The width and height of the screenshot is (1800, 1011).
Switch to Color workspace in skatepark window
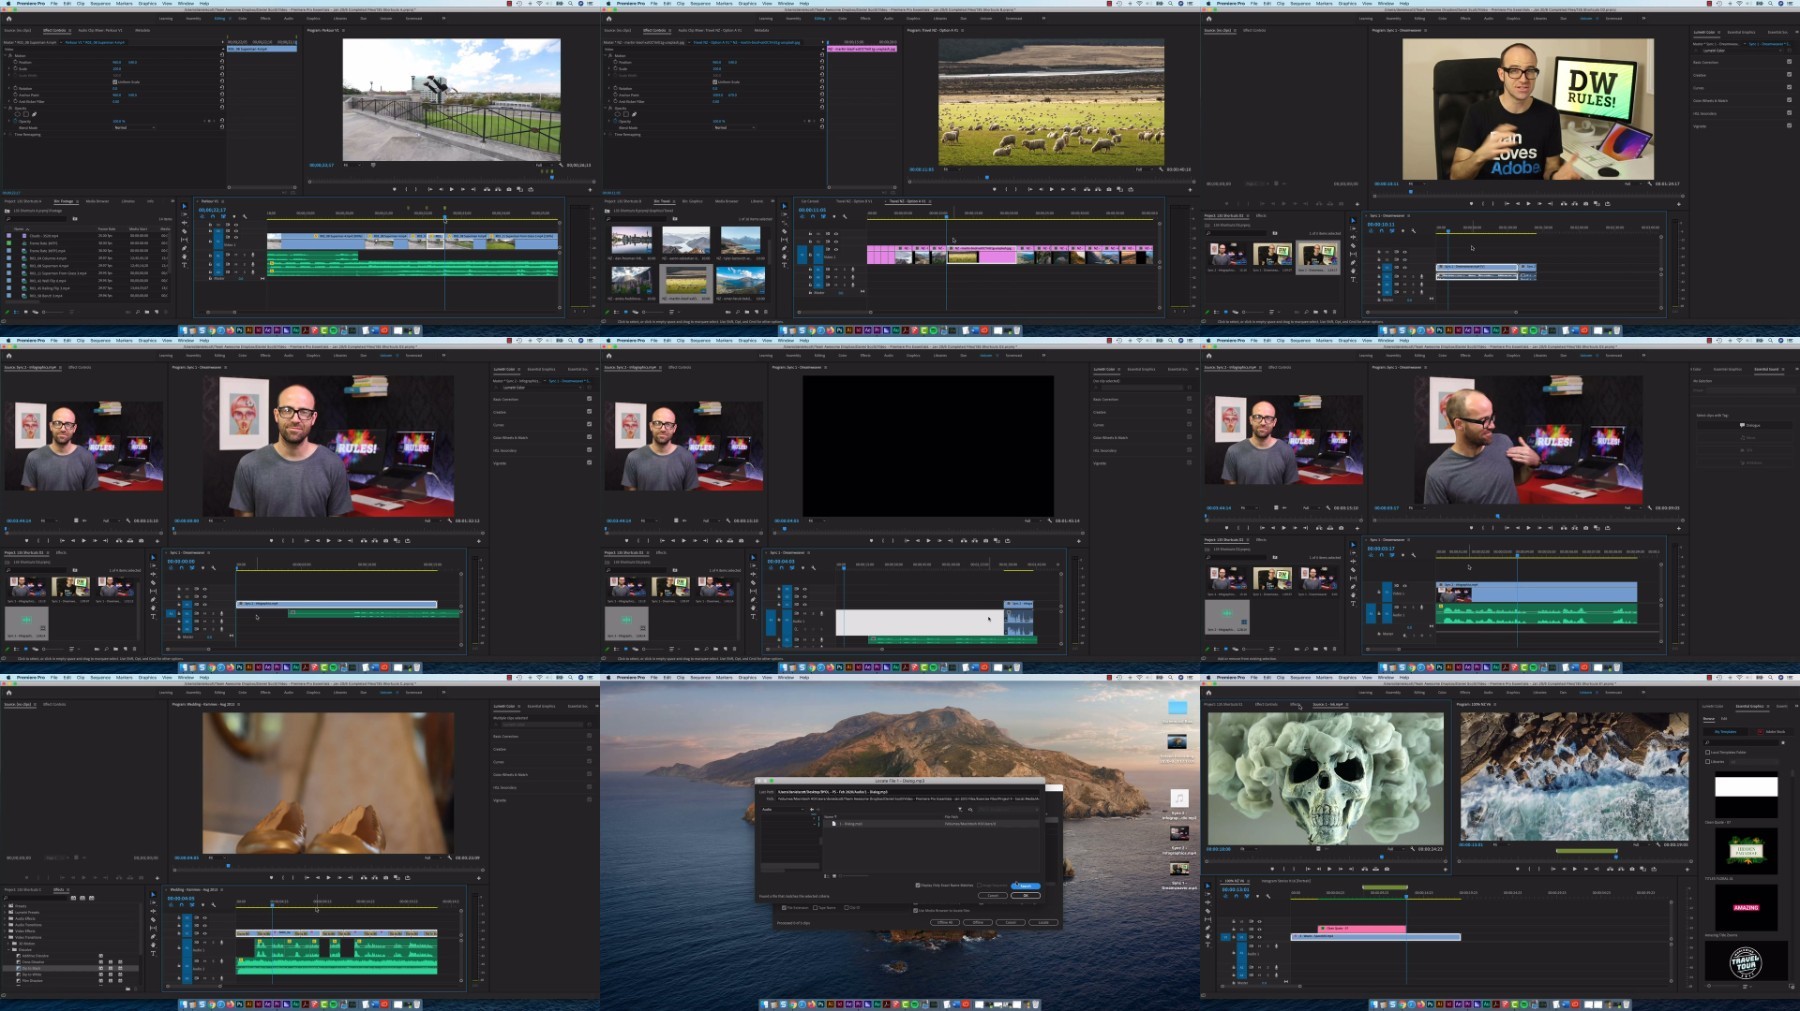tap(242, 19)
